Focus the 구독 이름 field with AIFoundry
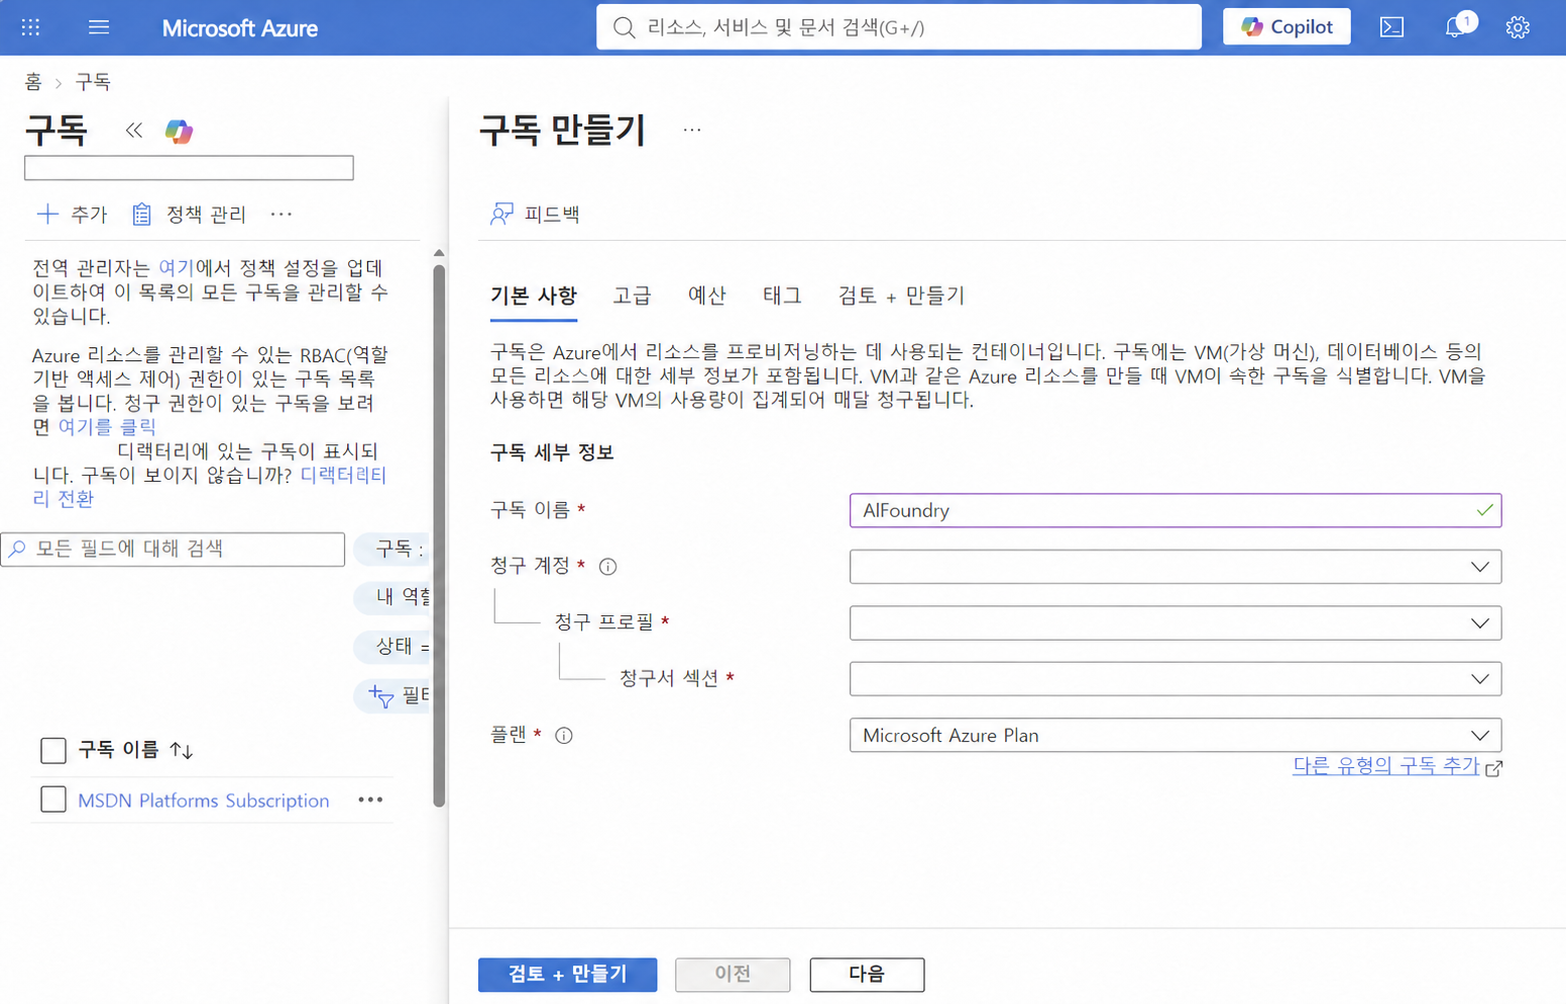The height and width of the screenshot is (1004, 1566). 1175,511
